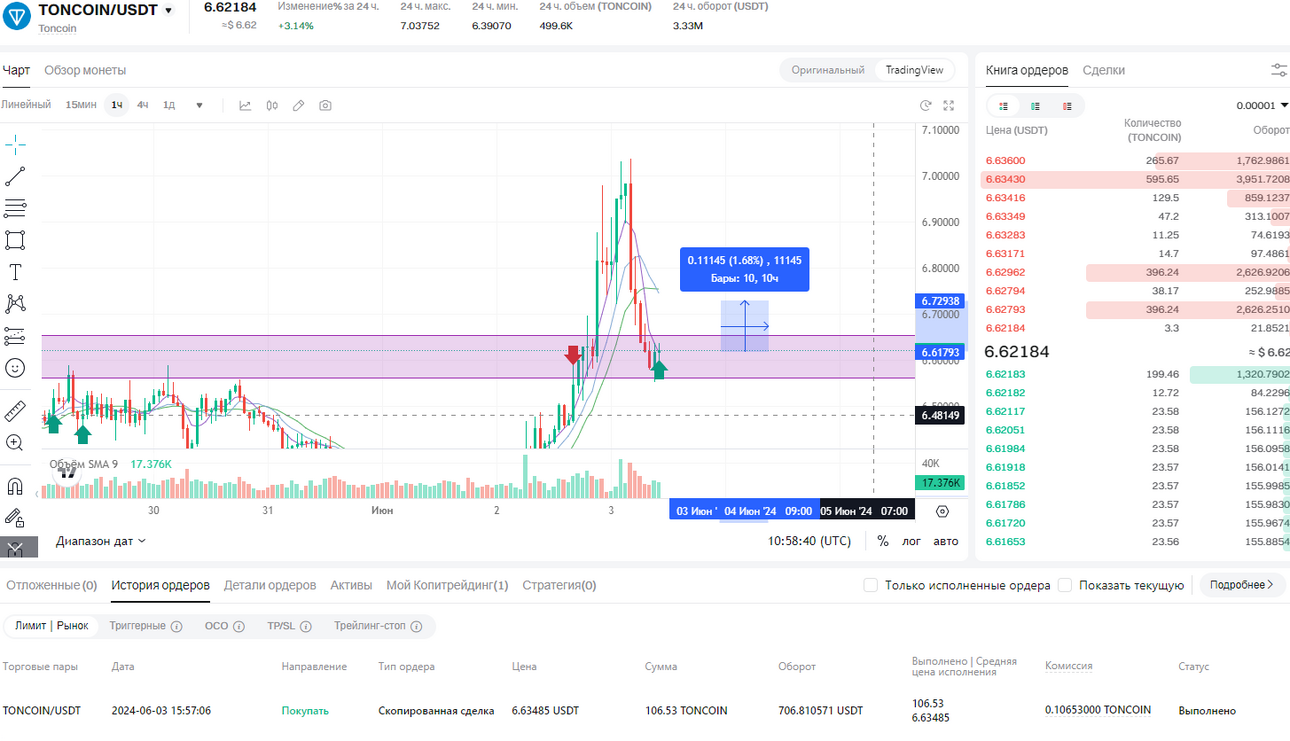The image size is (1290, 741).
Task: Switch chart to Оригинальный view
Action: click(828, 70)
